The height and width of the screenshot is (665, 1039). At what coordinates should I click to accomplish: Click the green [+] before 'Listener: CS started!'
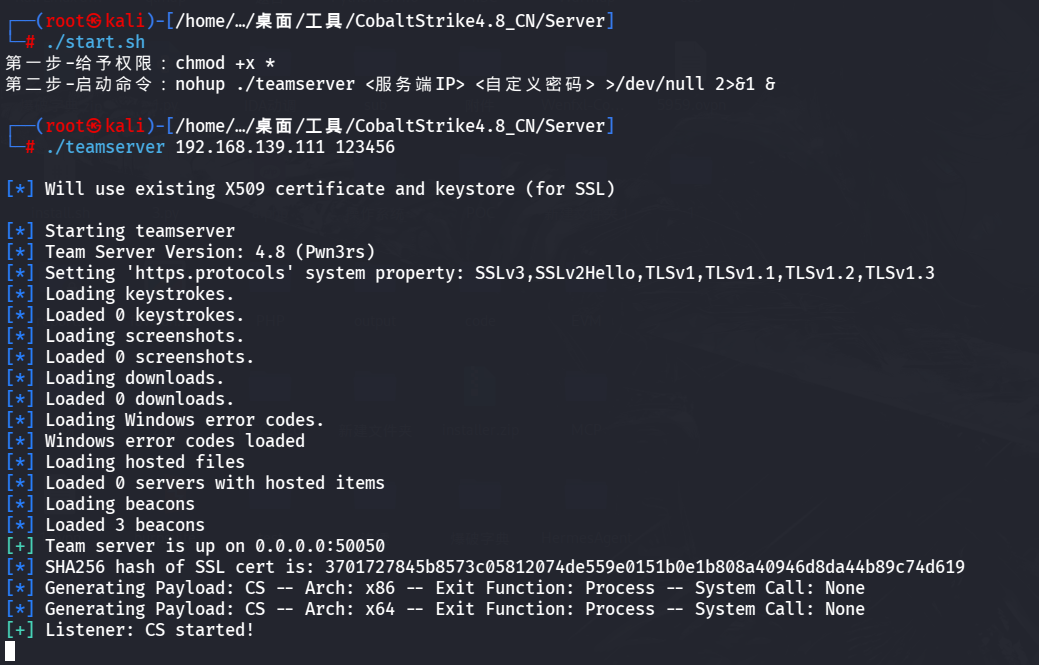(x=20, y=630)
